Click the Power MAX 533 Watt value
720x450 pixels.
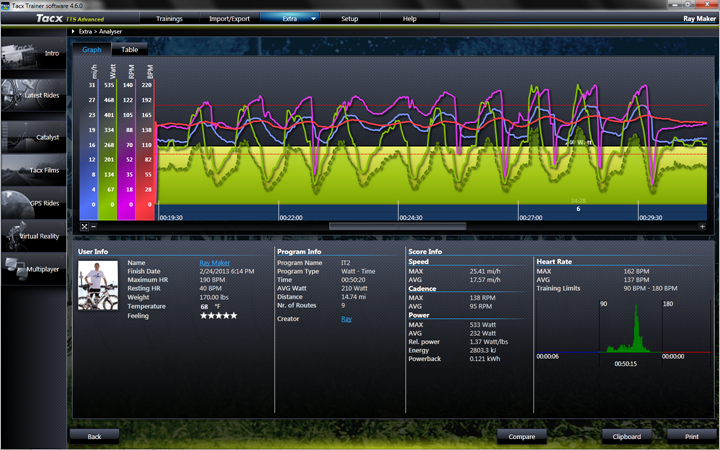pos(483,325)
